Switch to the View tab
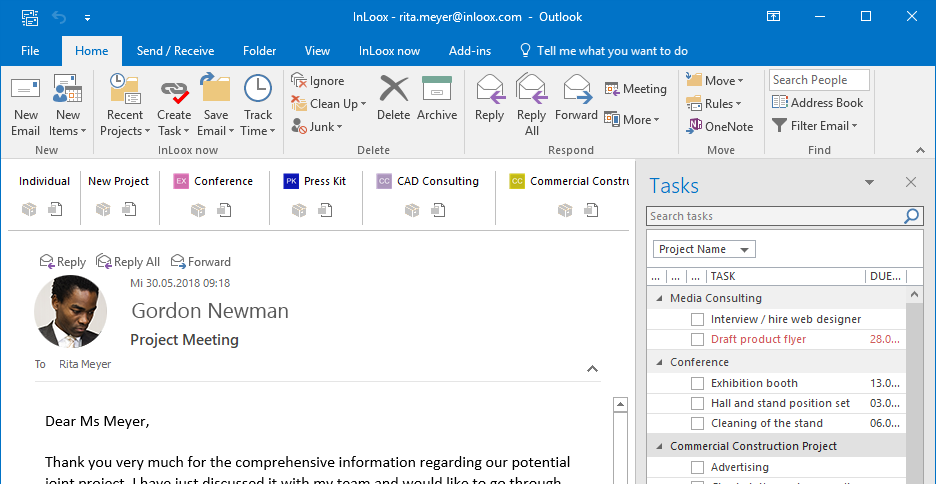This screenshot has height=484, width=936. pos(317,51)
